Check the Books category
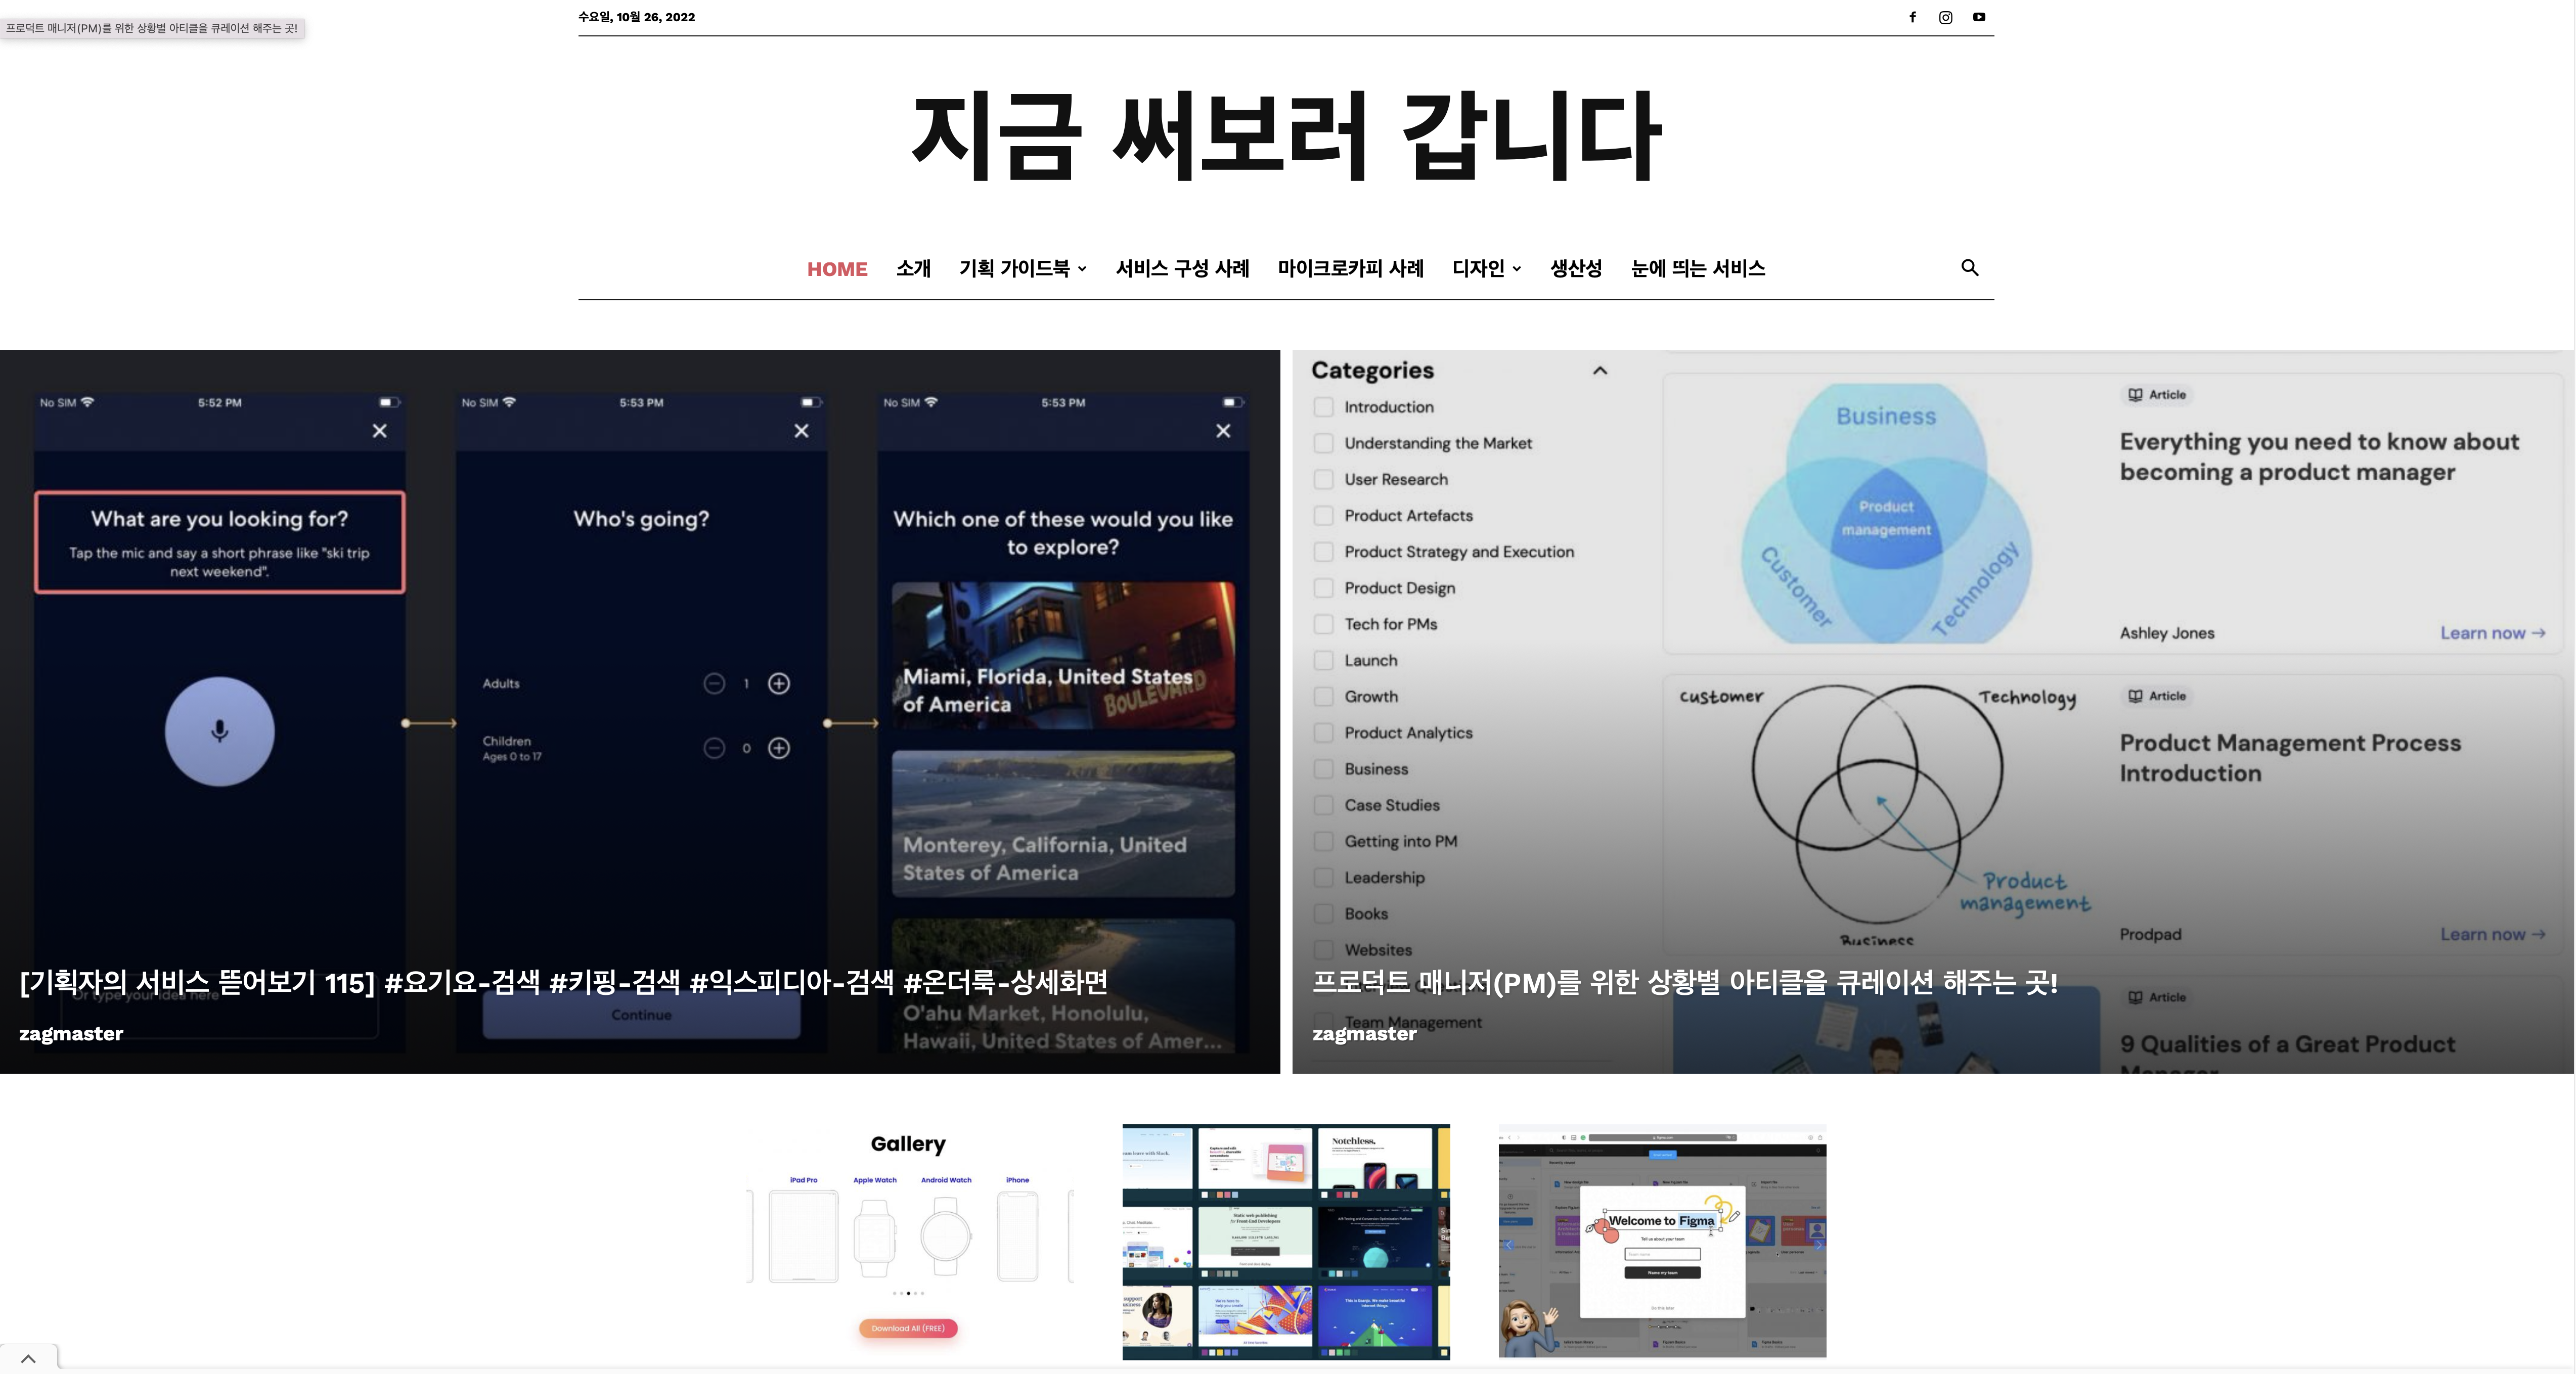 tap(1323, 914)
